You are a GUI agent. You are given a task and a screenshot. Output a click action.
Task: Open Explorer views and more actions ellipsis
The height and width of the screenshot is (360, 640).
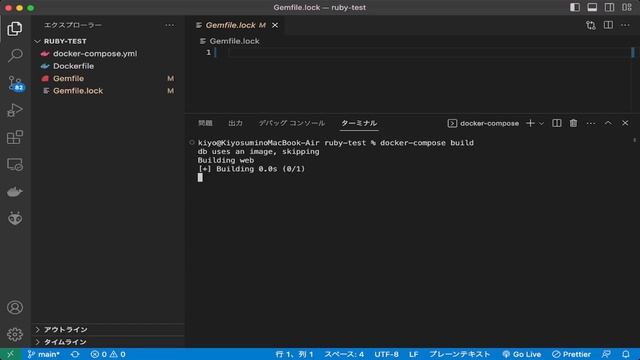(x=170, y=25)
